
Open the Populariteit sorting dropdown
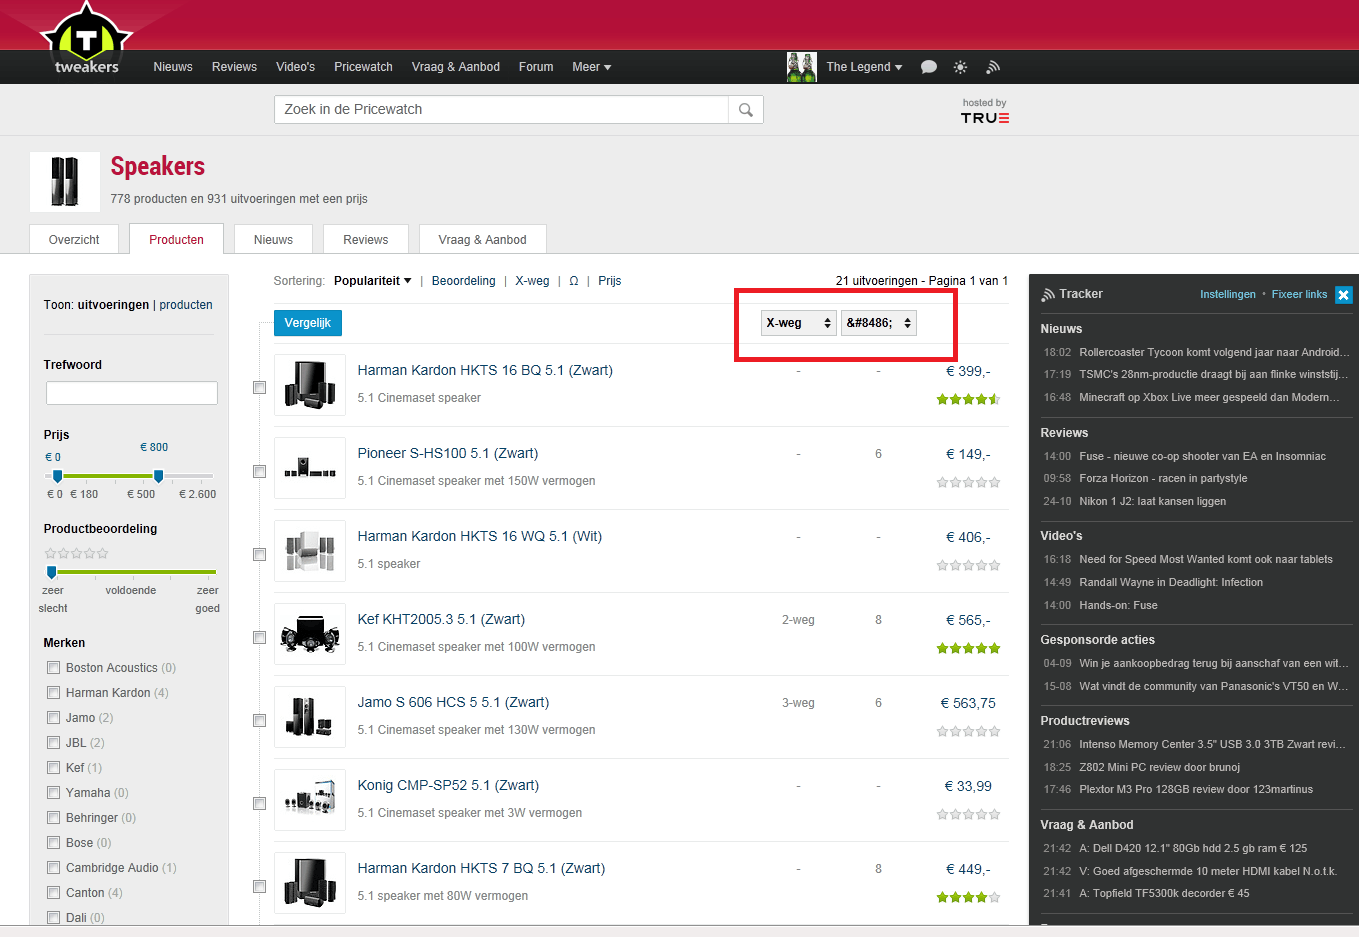point(373,281)
